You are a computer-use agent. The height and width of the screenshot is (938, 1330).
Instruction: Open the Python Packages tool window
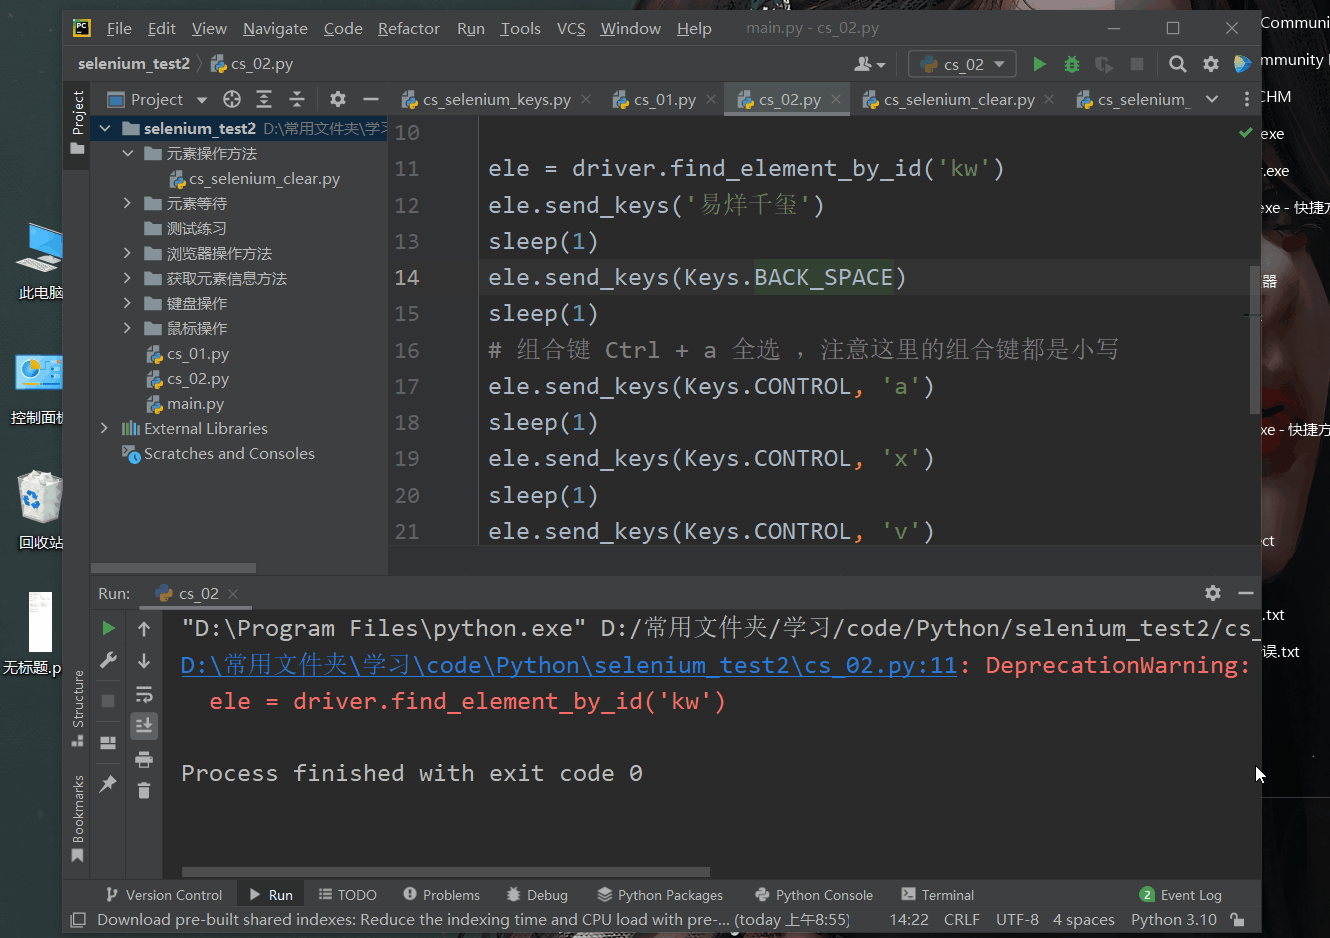(660, 895)
